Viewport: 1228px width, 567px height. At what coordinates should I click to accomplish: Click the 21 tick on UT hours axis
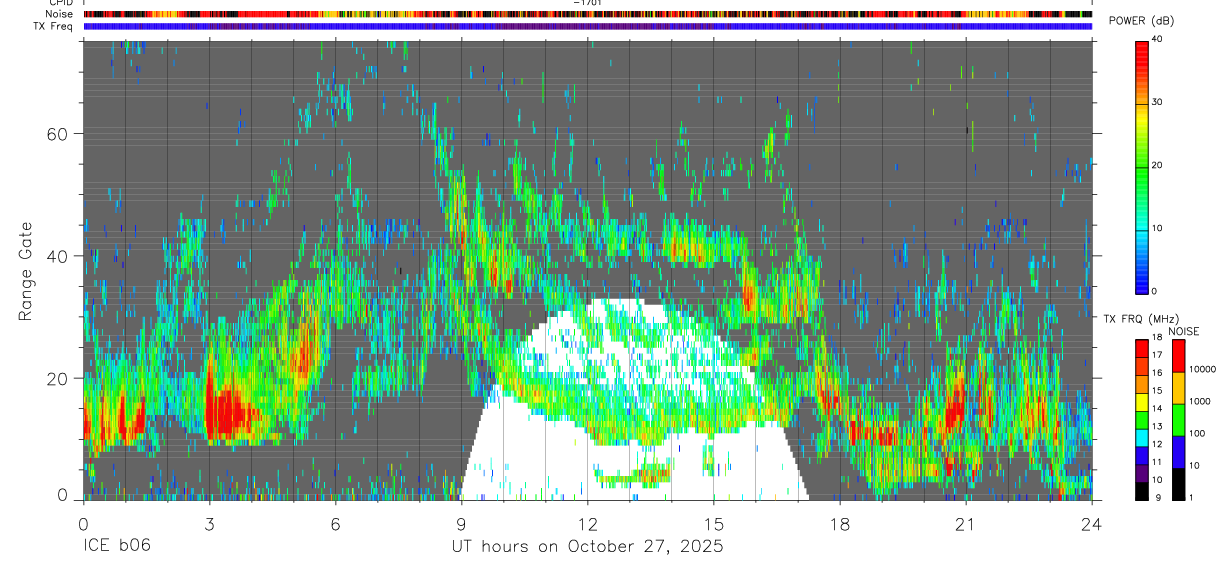pyautogui.click(x=966, y=523)
